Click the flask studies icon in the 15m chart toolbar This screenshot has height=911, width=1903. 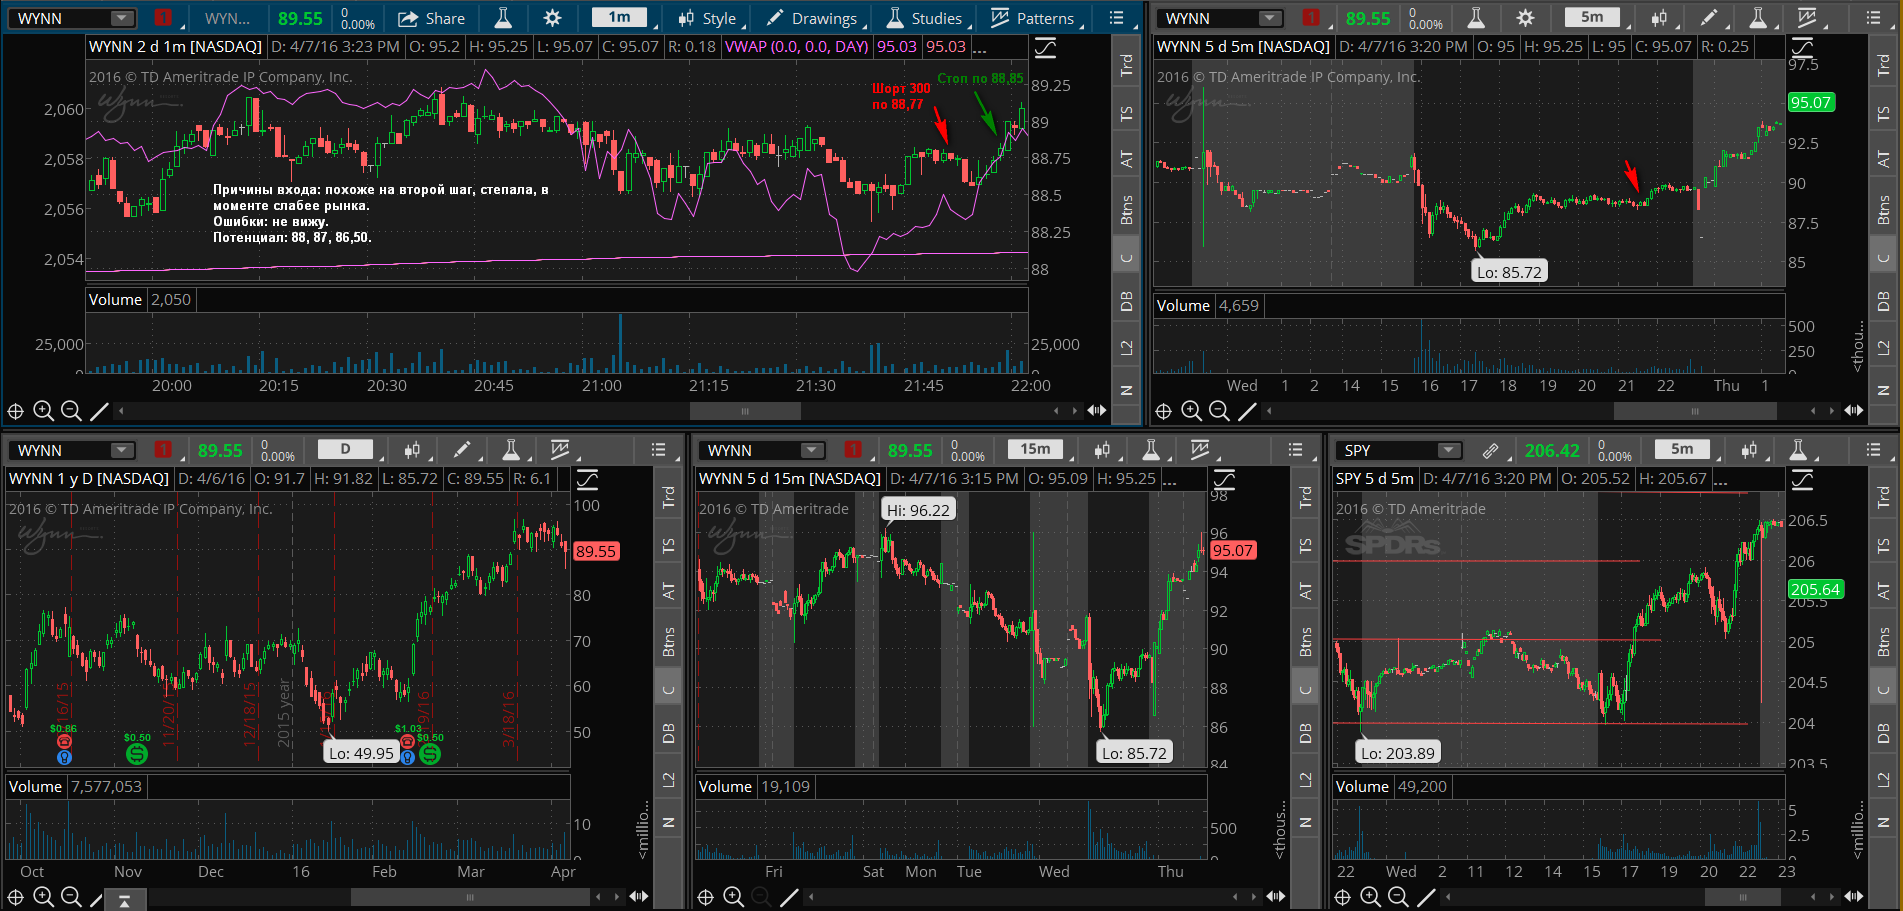click(1151, 450)
